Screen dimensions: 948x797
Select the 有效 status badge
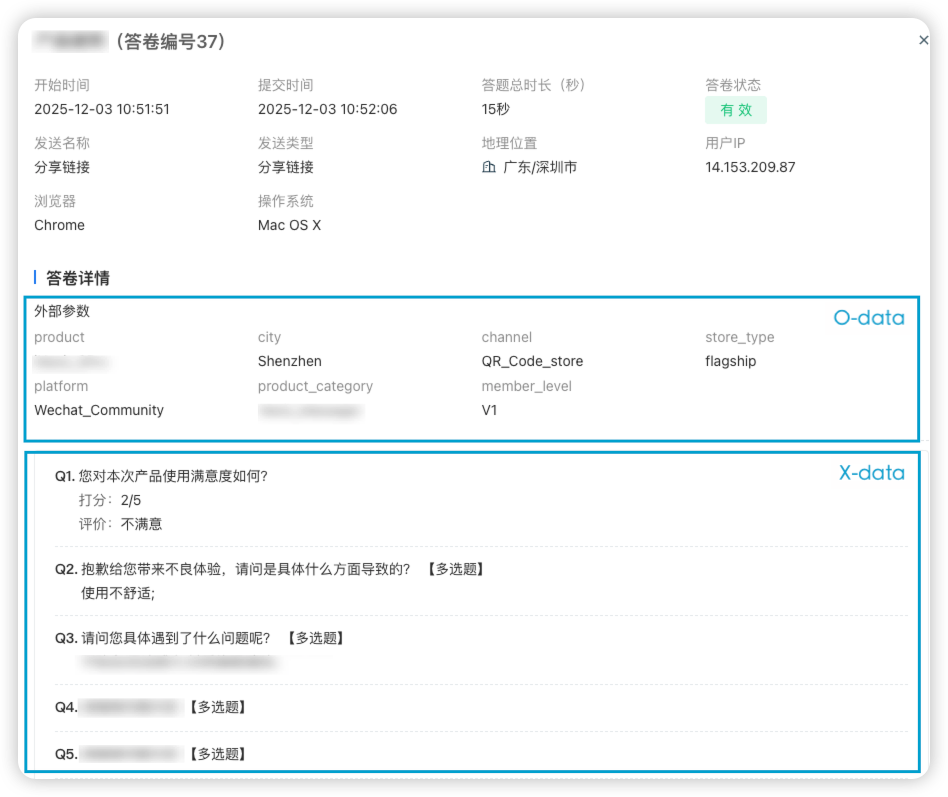pos(736,111)
